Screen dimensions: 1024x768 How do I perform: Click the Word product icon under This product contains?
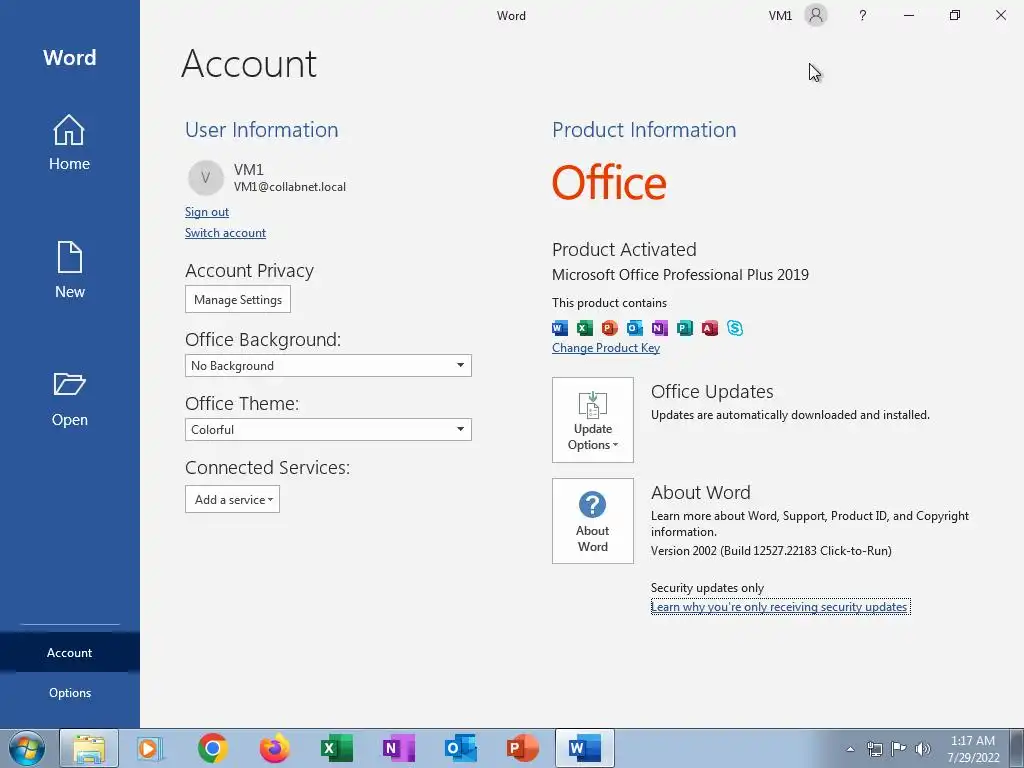(x=560, y=328)
